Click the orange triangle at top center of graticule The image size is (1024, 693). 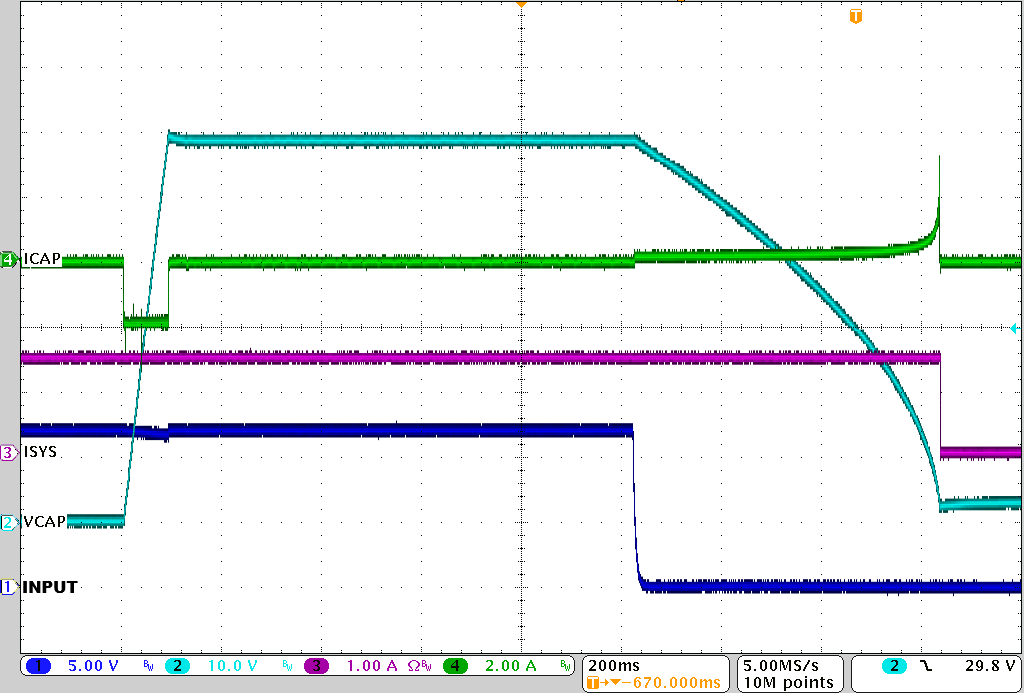click(520, 5)
